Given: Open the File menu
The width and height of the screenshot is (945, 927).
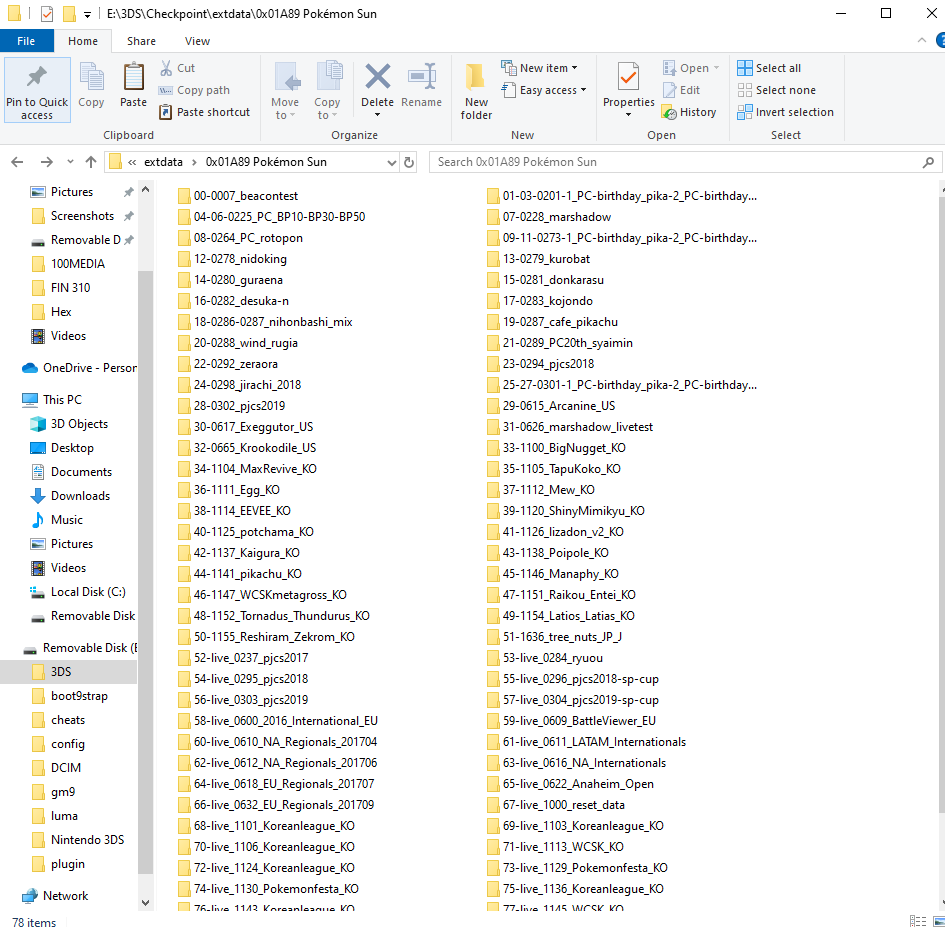Looking at the screenshot, I should click(26, 41).
